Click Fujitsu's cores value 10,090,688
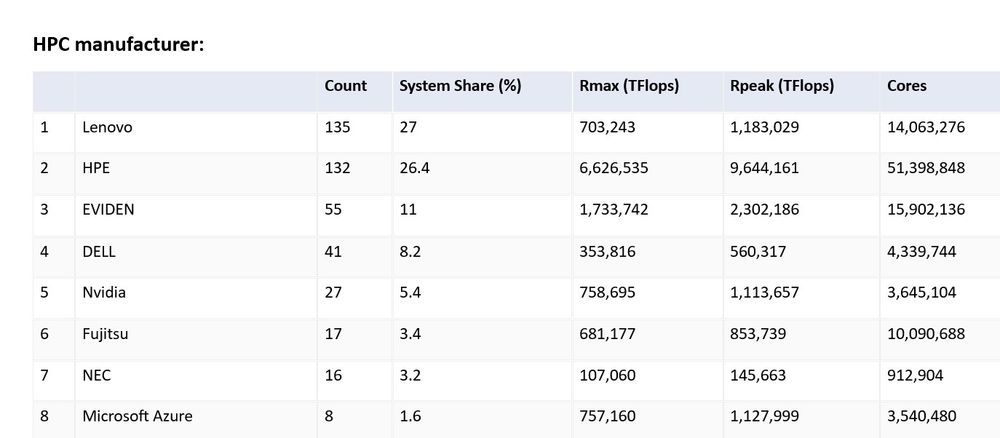Screen dimensions: 1000x438 click(926, 334)
